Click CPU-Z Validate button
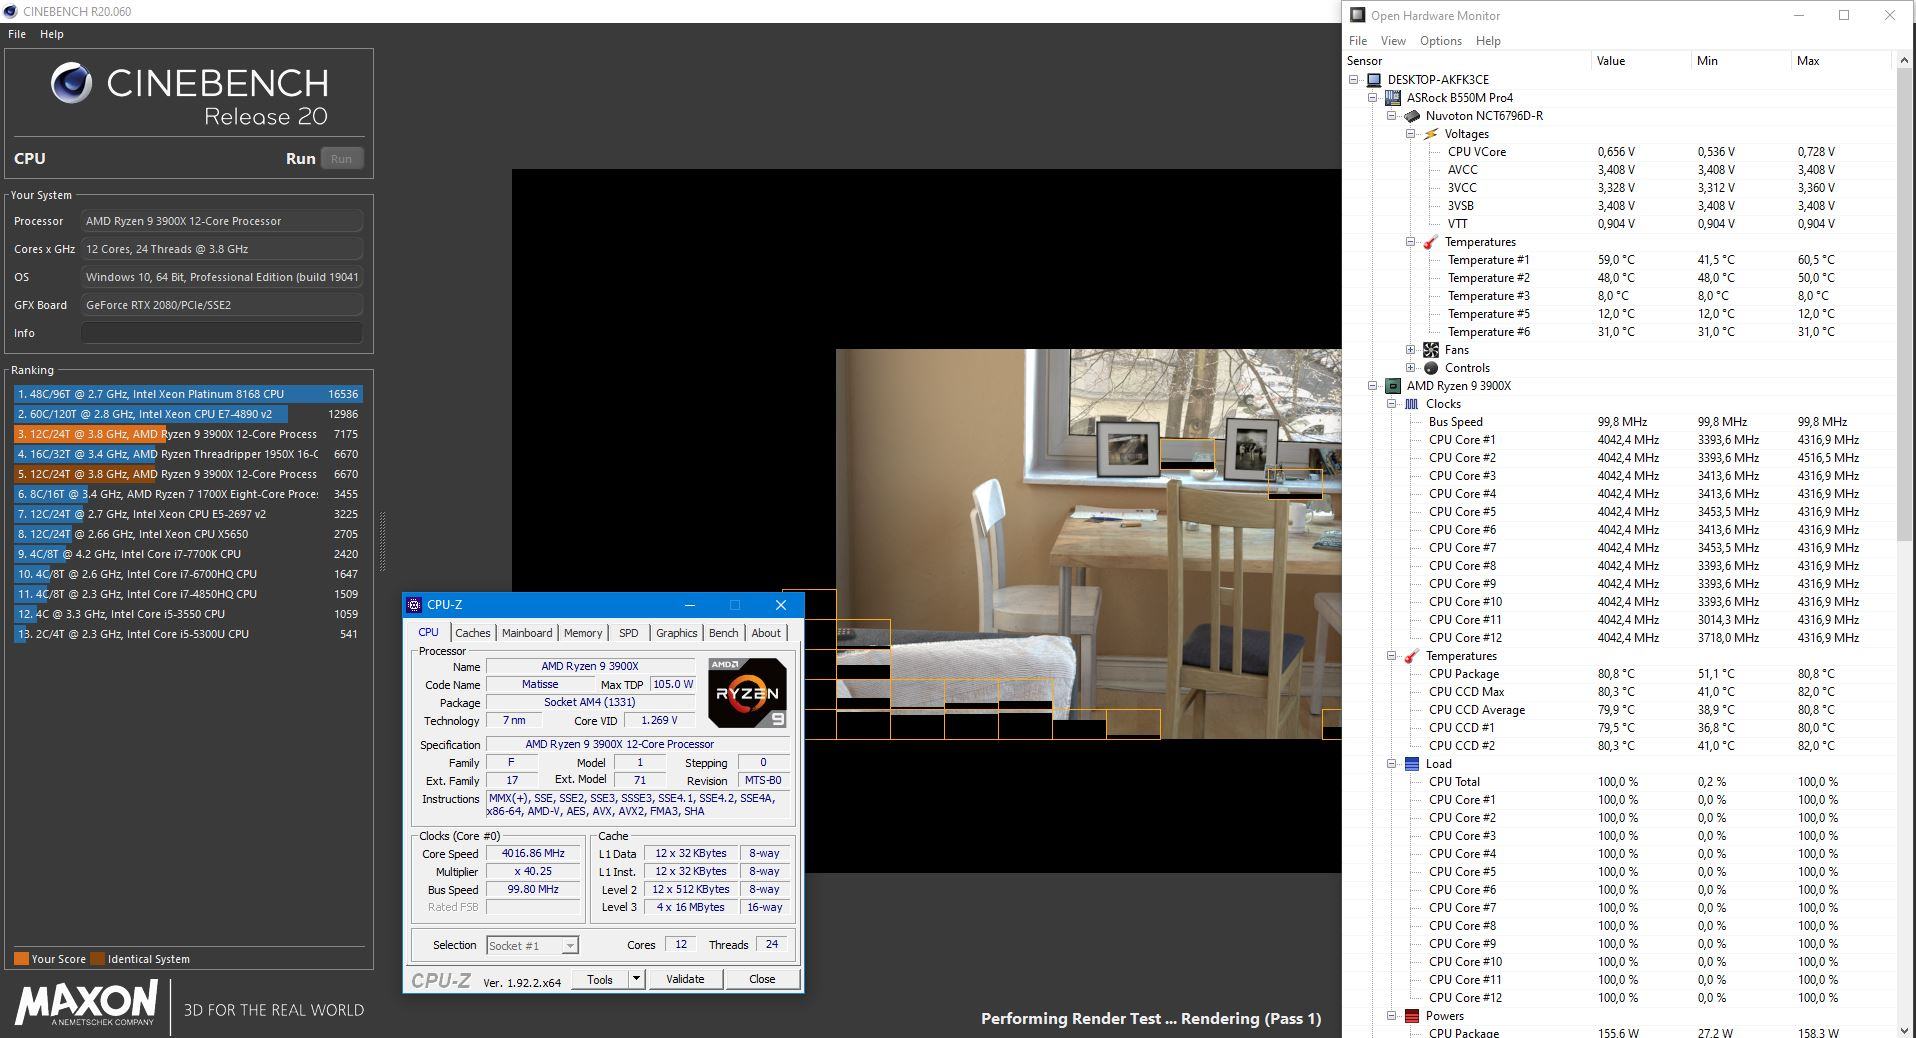The height and width of the screenshot is (1038, 1916). click(685, 979)
